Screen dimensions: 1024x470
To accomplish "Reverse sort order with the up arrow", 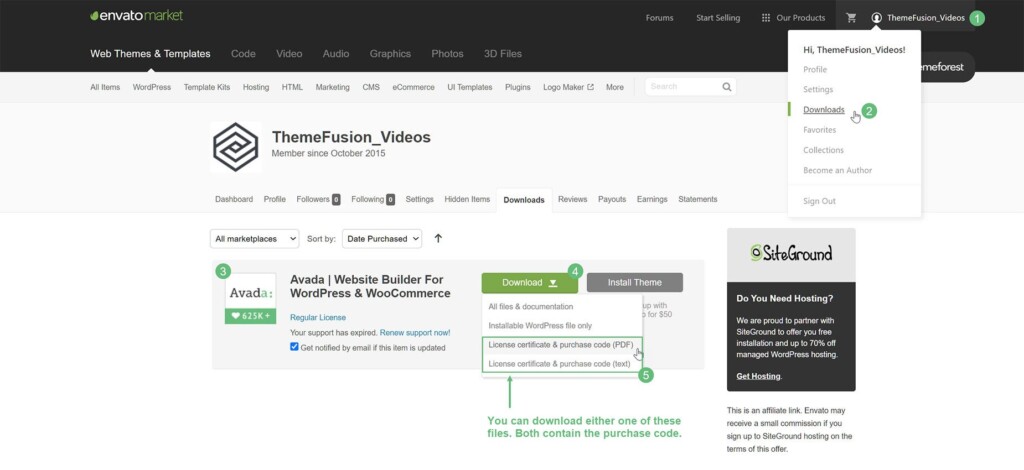I will click(x=438, y=238).
